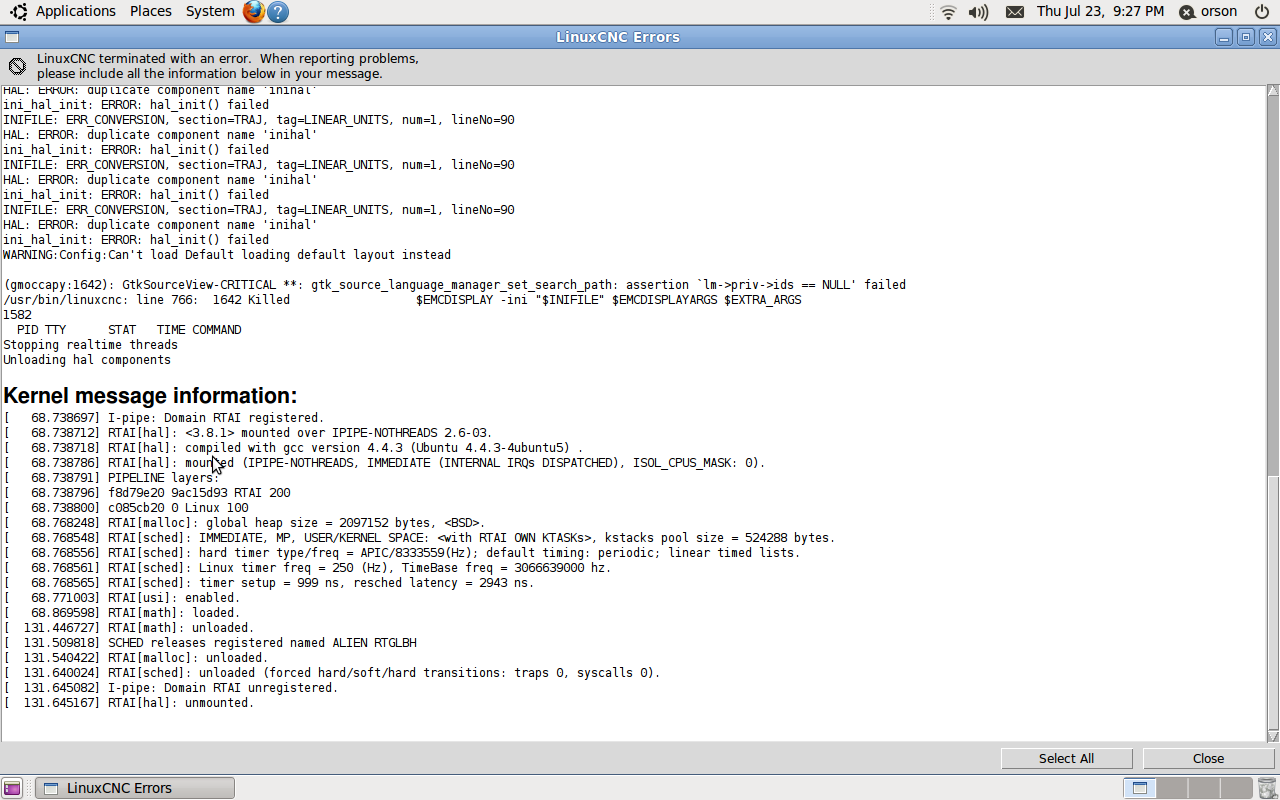Click the 'hard timer type/freq = APIC' line

402,553
